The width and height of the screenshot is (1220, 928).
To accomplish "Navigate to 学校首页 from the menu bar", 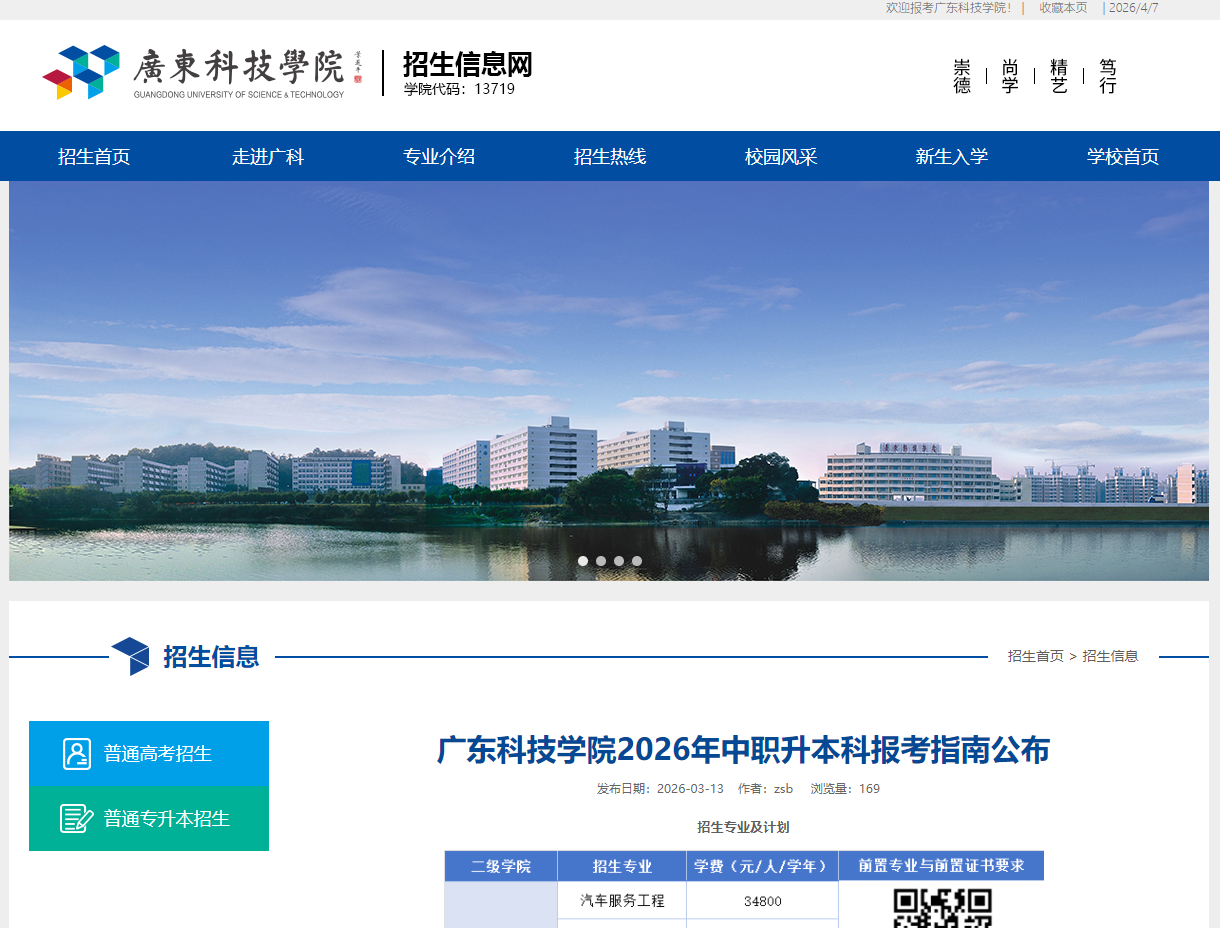I will (1122, 156).
